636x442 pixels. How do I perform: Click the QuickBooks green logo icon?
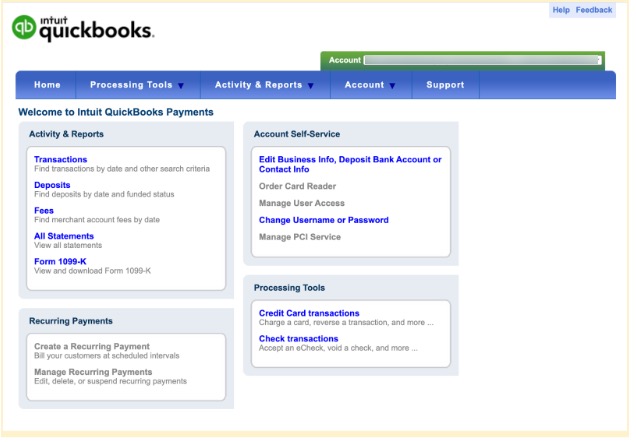(x=24, y=27)
